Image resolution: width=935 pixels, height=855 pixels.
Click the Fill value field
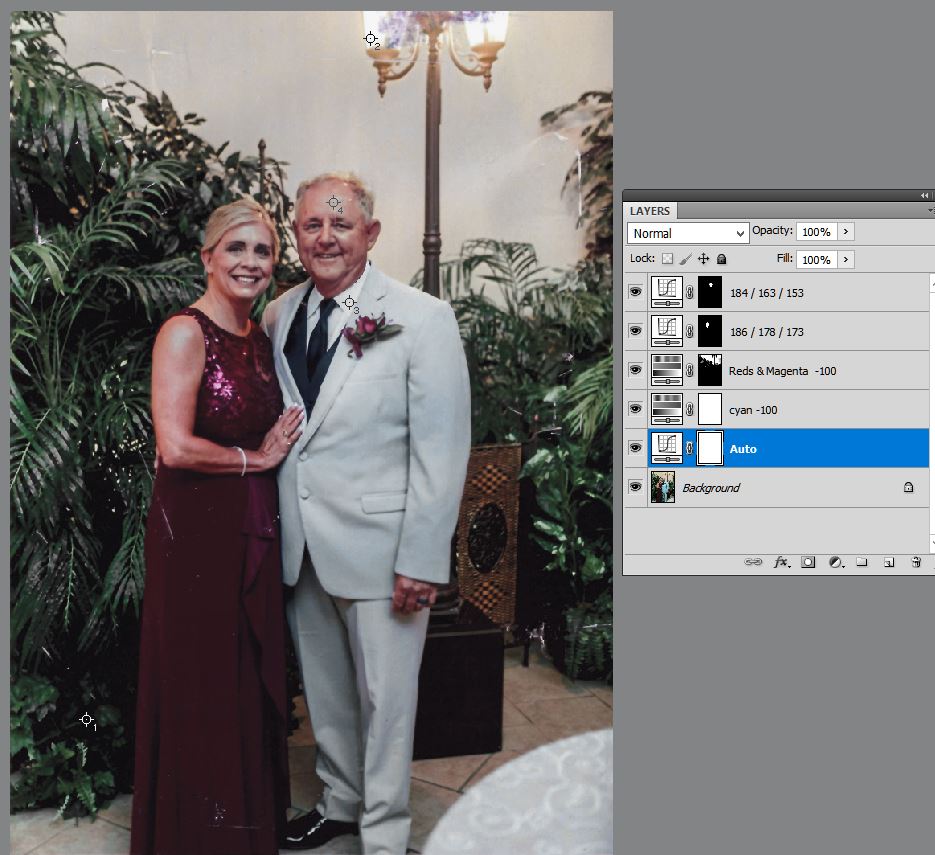816,259
